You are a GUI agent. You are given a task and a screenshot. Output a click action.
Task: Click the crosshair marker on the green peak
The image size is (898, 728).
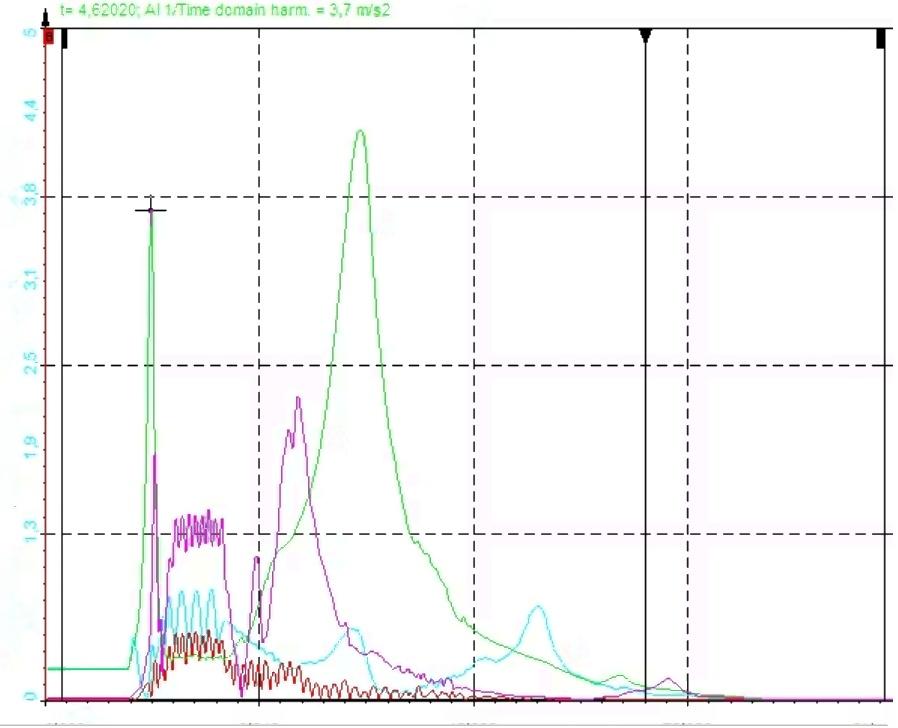[151, 210]
